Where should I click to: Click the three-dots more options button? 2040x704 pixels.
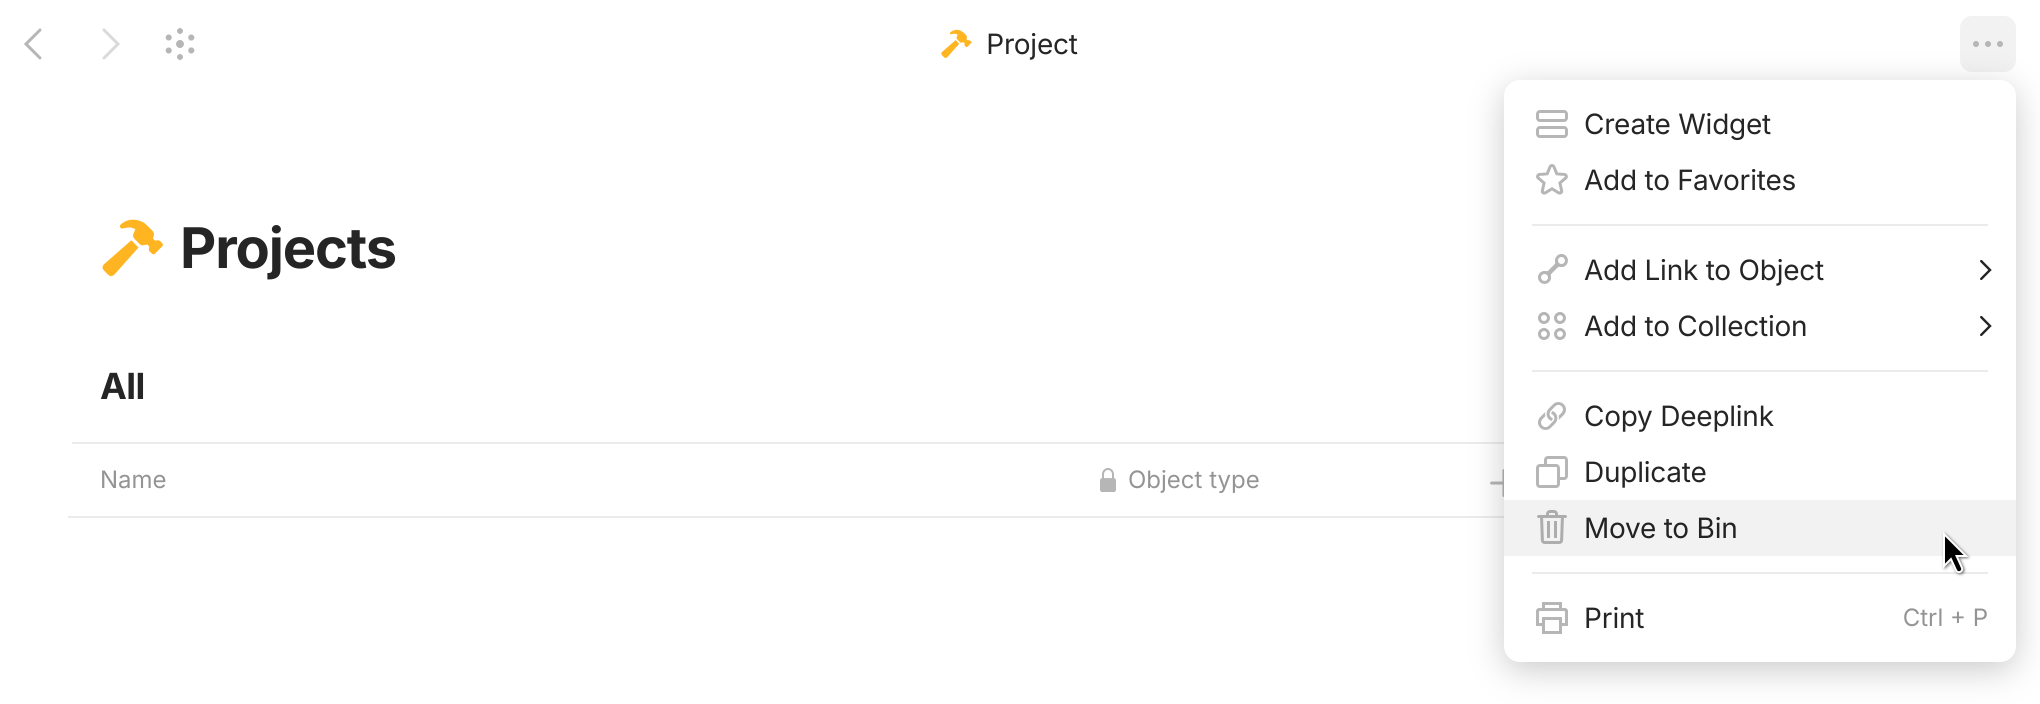pos(1987,44)
